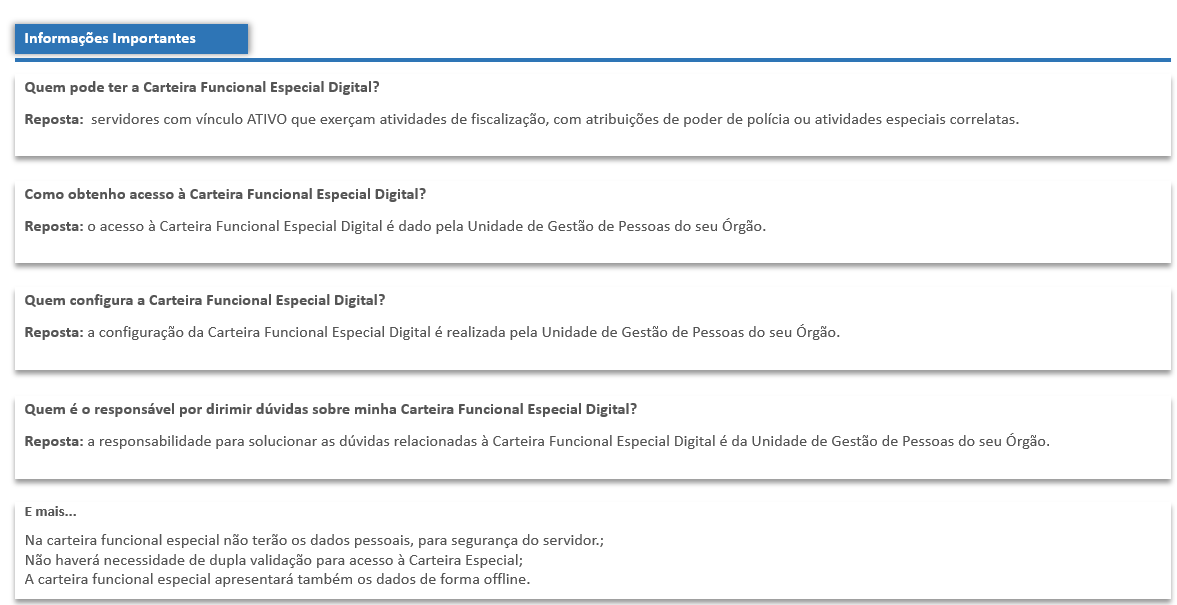Screen dimensions: 1177x605
Task: Click the line about dados de forma offline
Action: [277, 580]
